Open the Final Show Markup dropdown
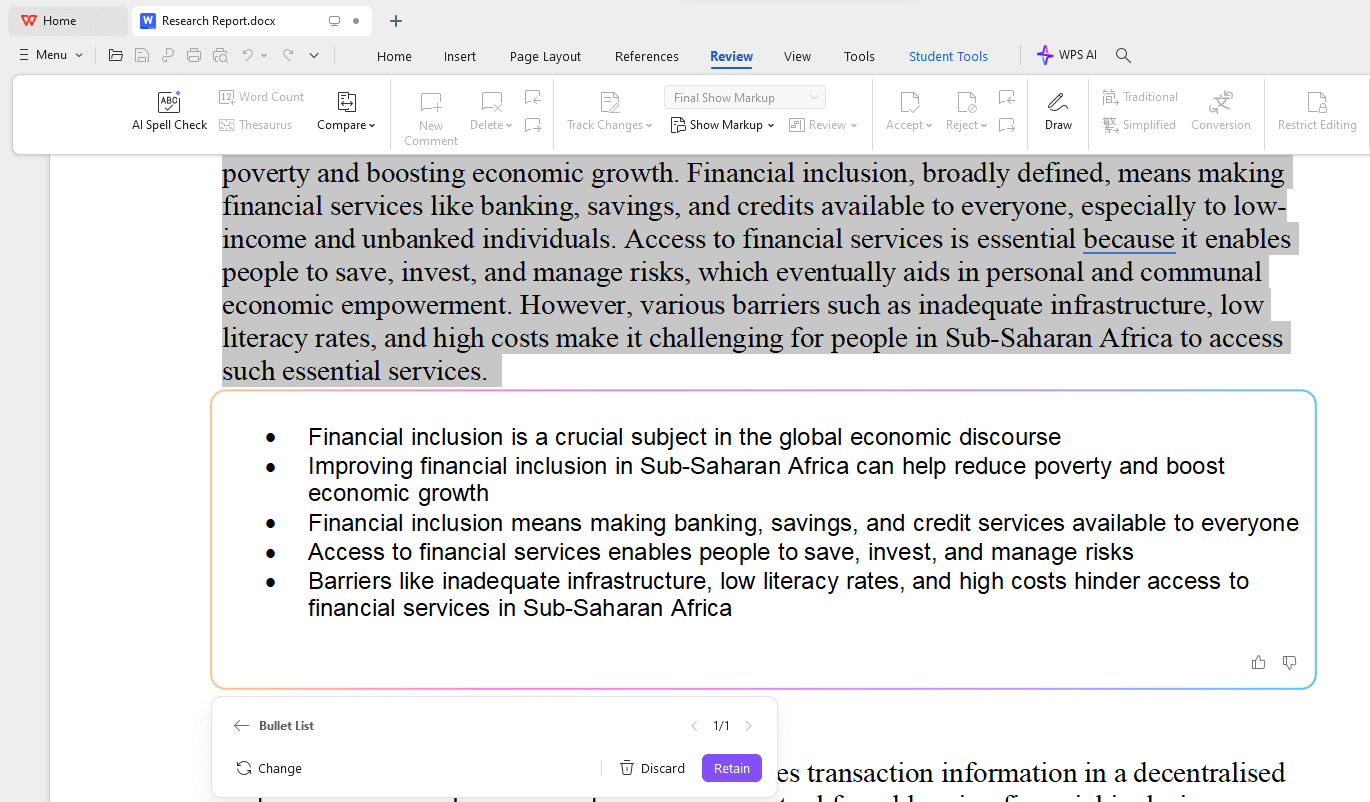The height and width of the screenshot is (802, 1370). point(745,97)
